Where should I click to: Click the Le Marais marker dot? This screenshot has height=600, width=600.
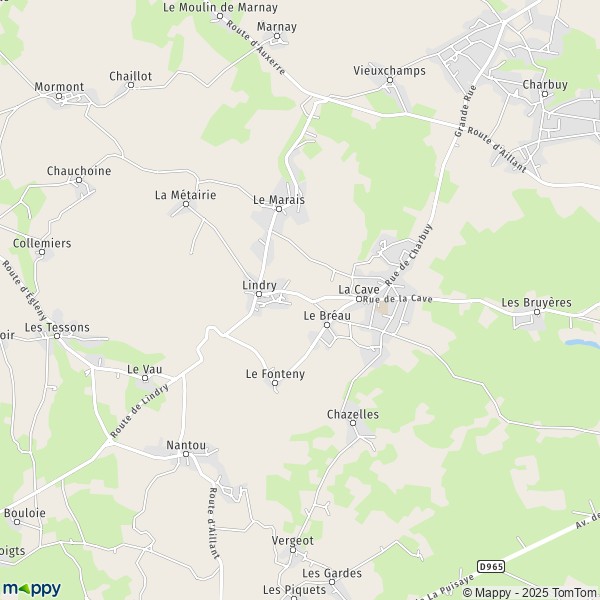coord(279,209)
